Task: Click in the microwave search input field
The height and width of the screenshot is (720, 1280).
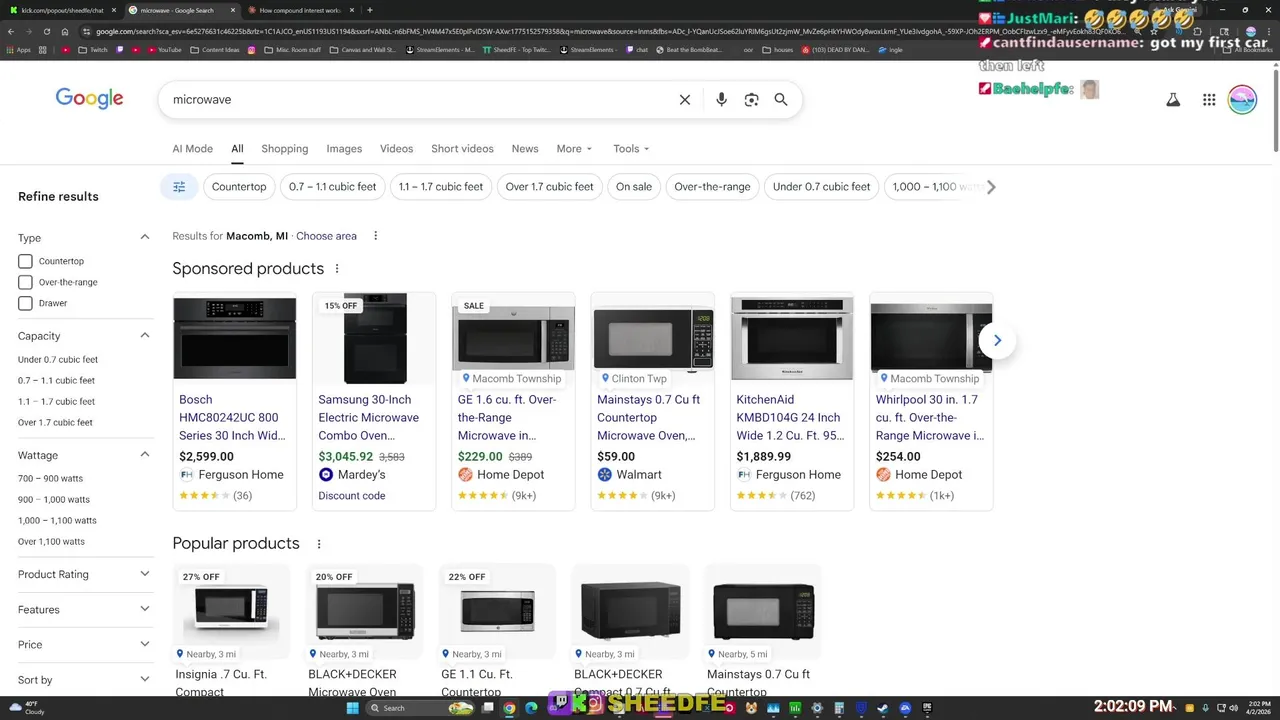Action: (x=420, y=100)
